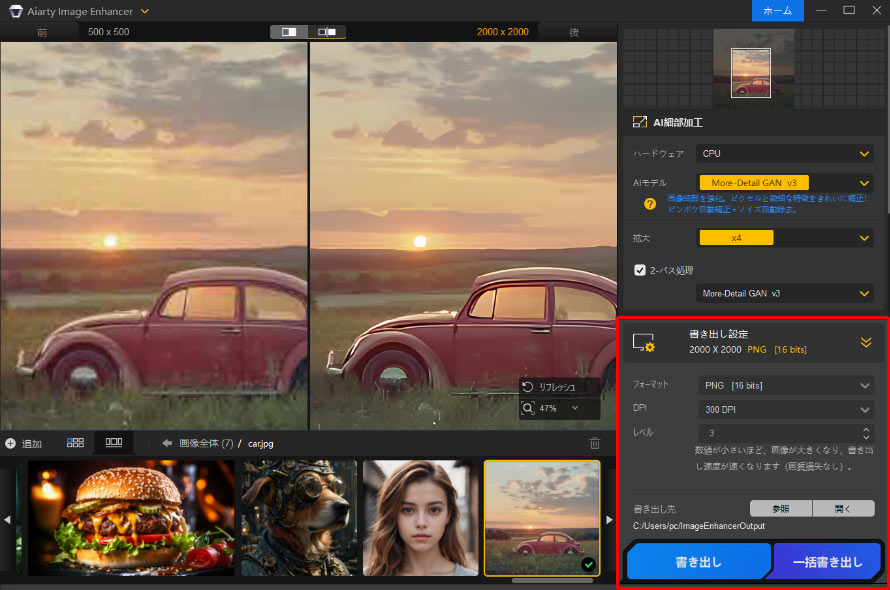Click the list view icon in filmstrip bar
890x590 pixels.
click(x=114, y=442)
